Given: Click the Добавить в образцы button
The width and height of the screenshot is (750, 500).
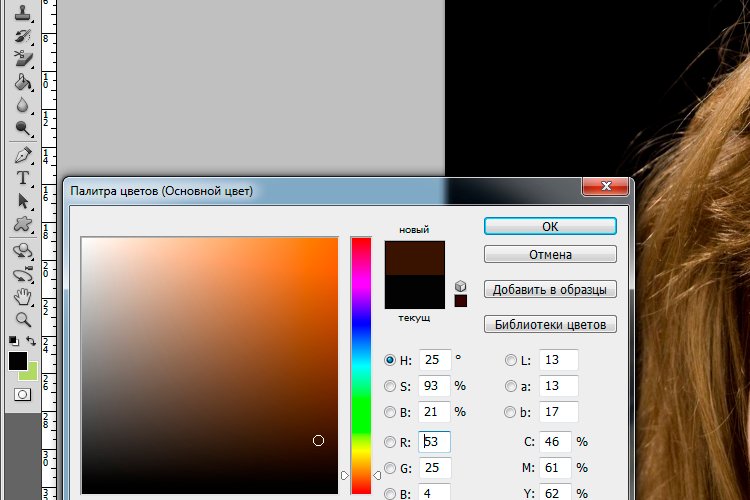Looking at the screenshot, I should 549,289.
